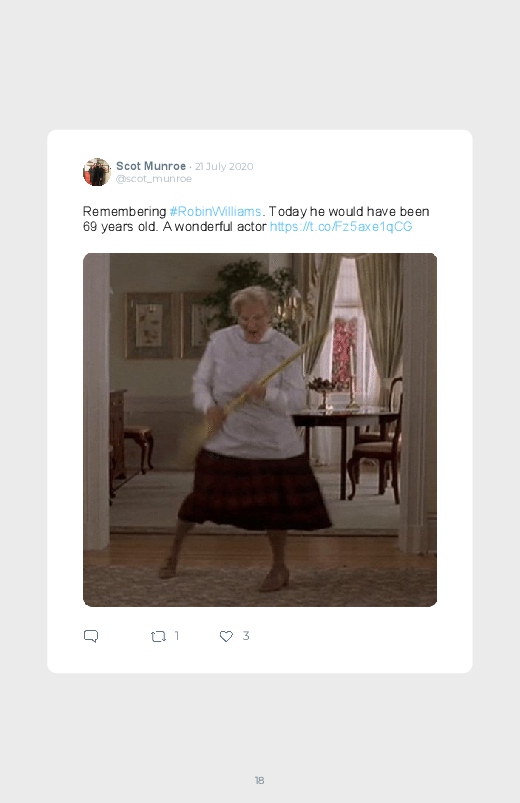Follow the #RobinWilliams hashtag
The width and height of the screenshot is (520, 803).
[215, 212]
